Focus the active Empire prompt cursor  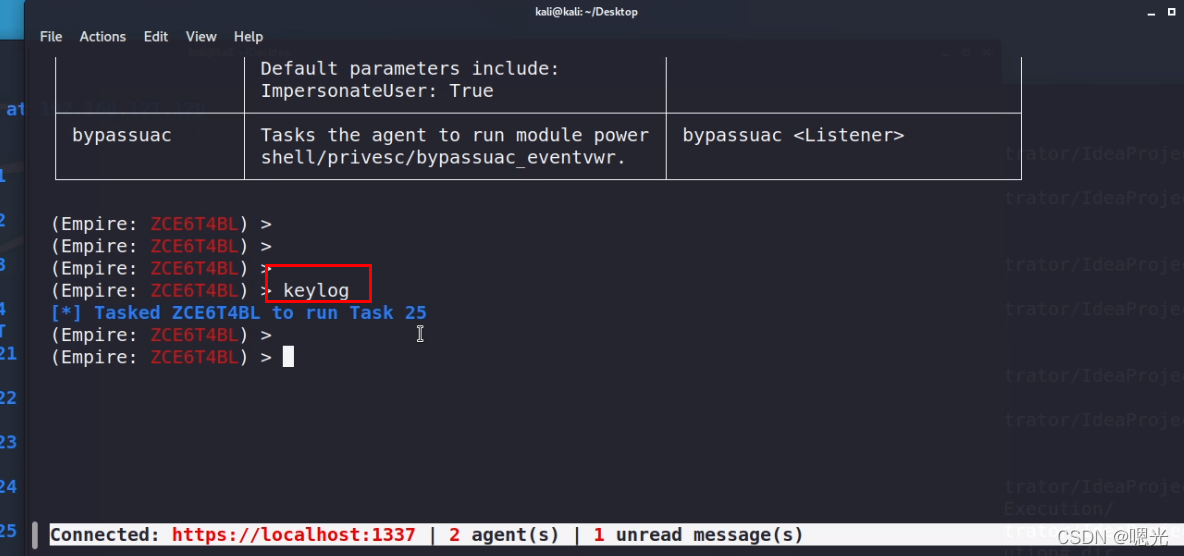pos(288,357)
